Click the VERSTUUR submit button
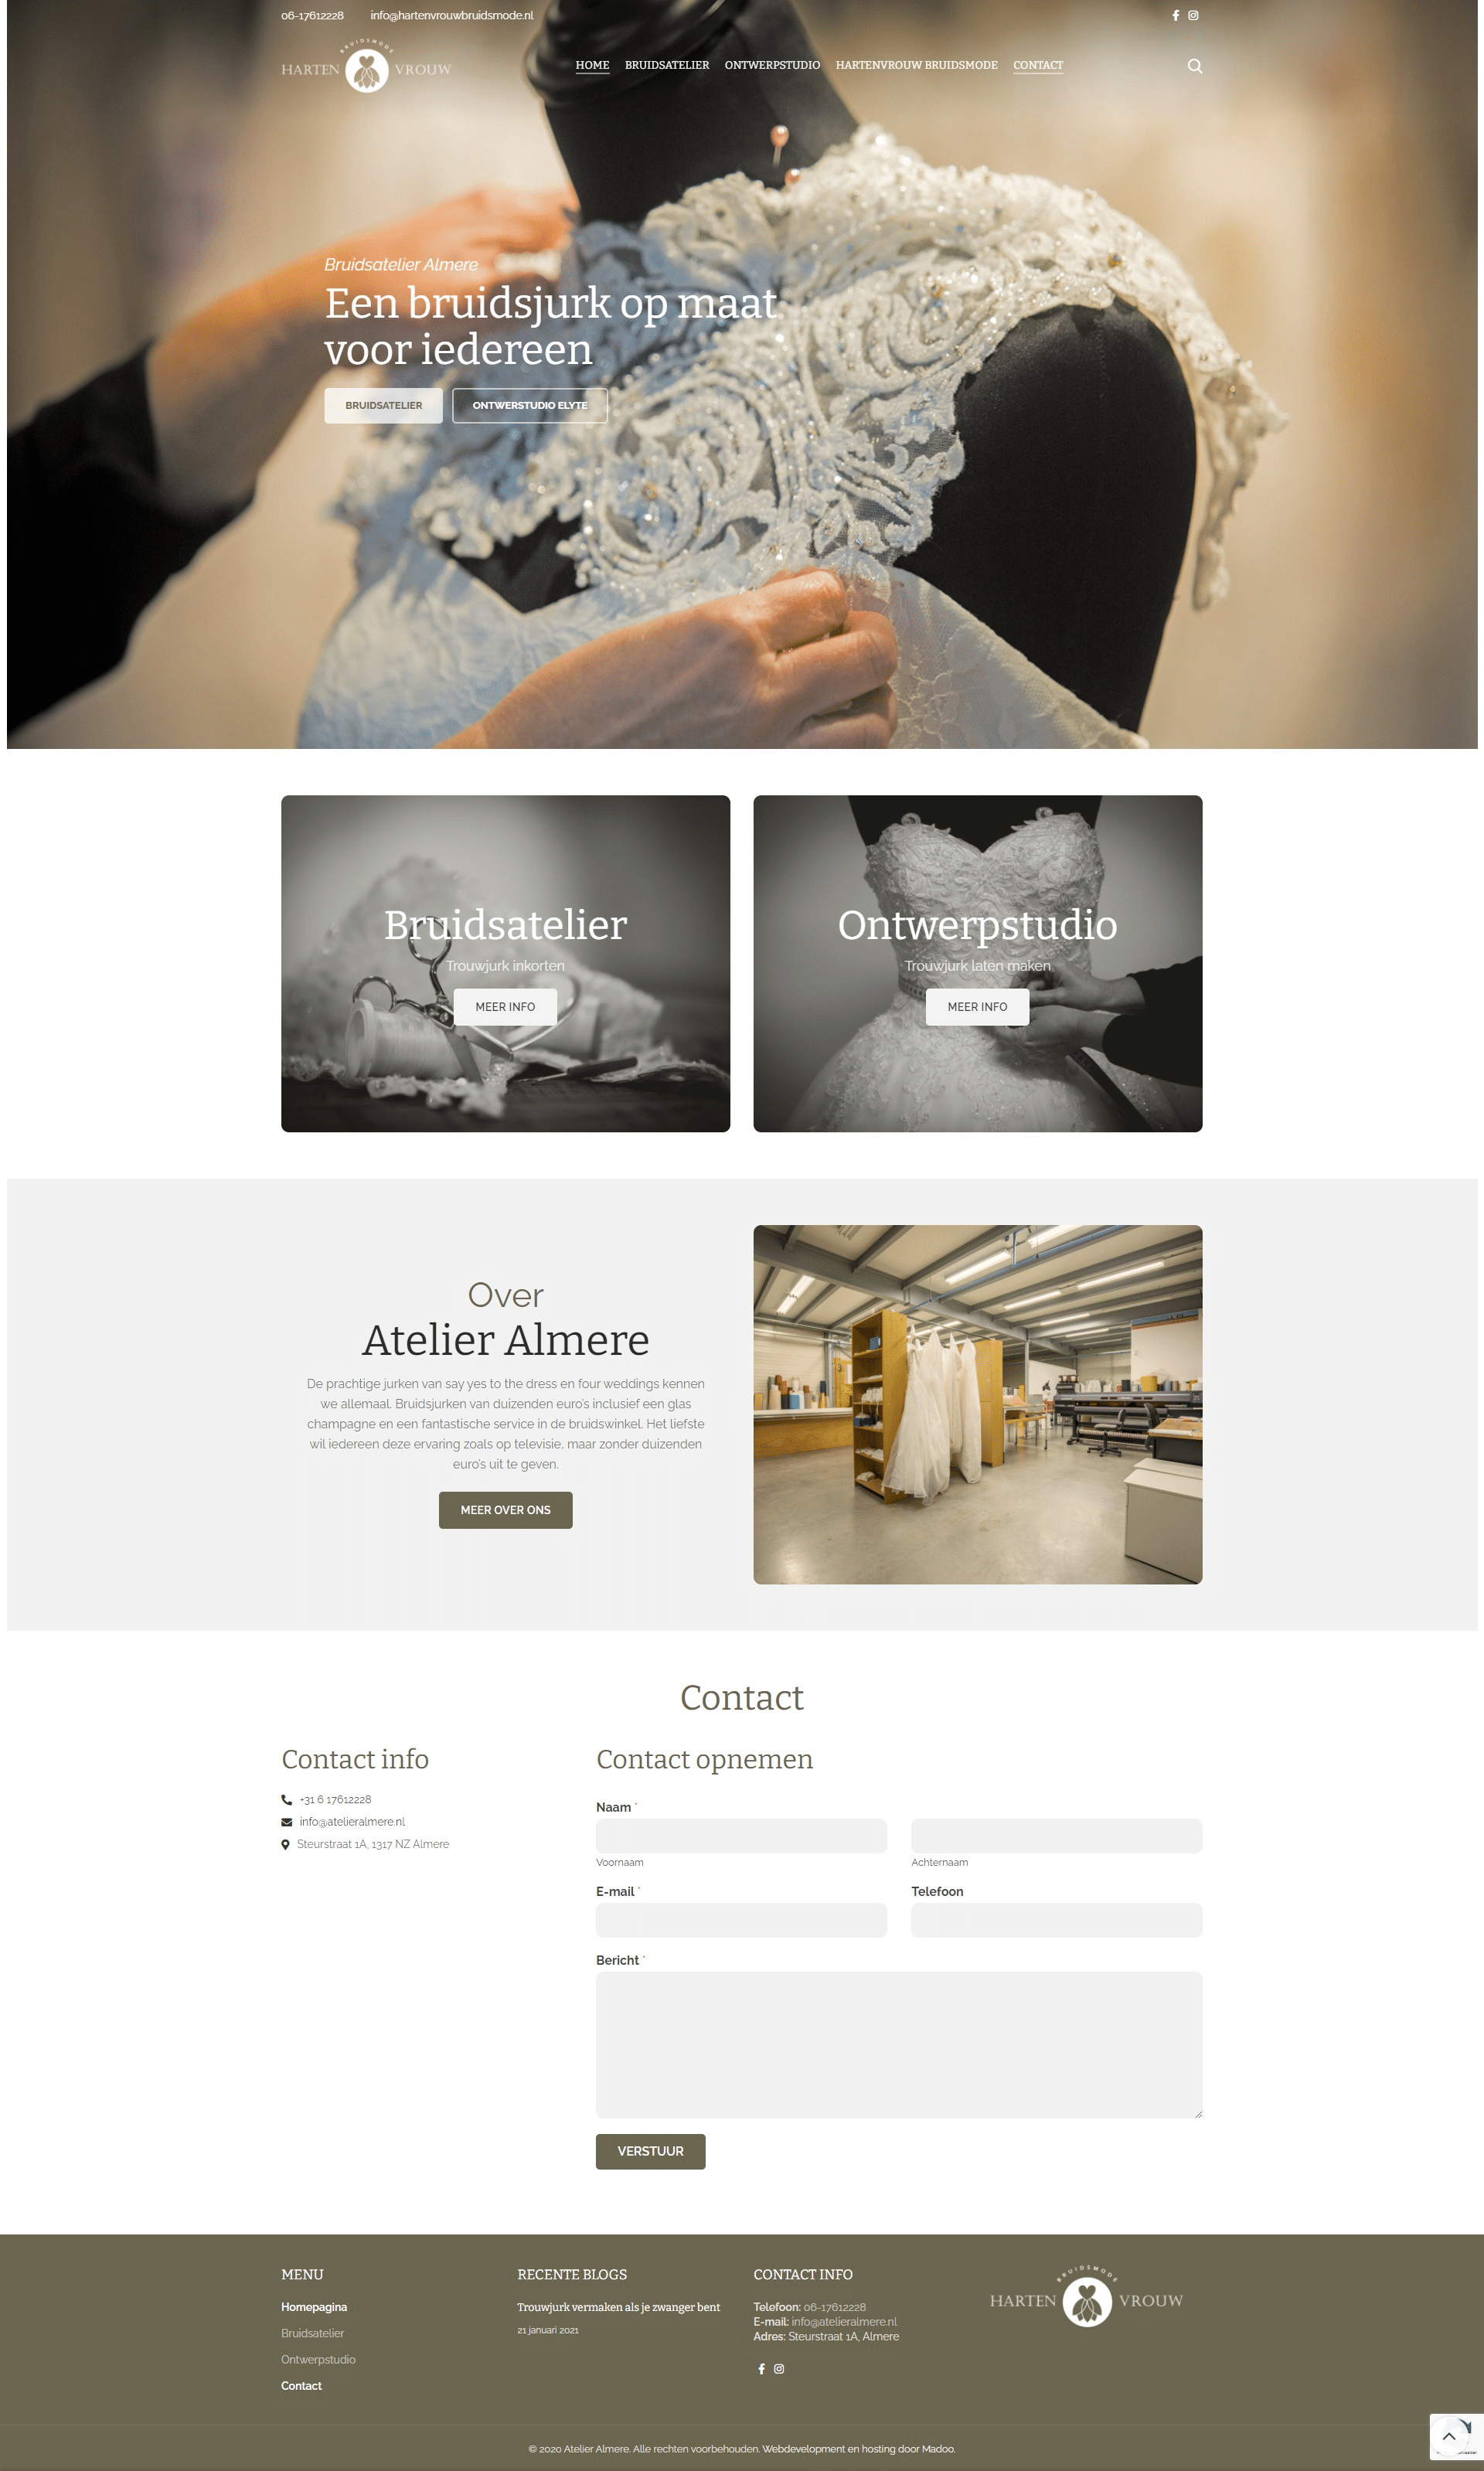This screenshot has width=1484, height=2471. tap(651, 2149)
